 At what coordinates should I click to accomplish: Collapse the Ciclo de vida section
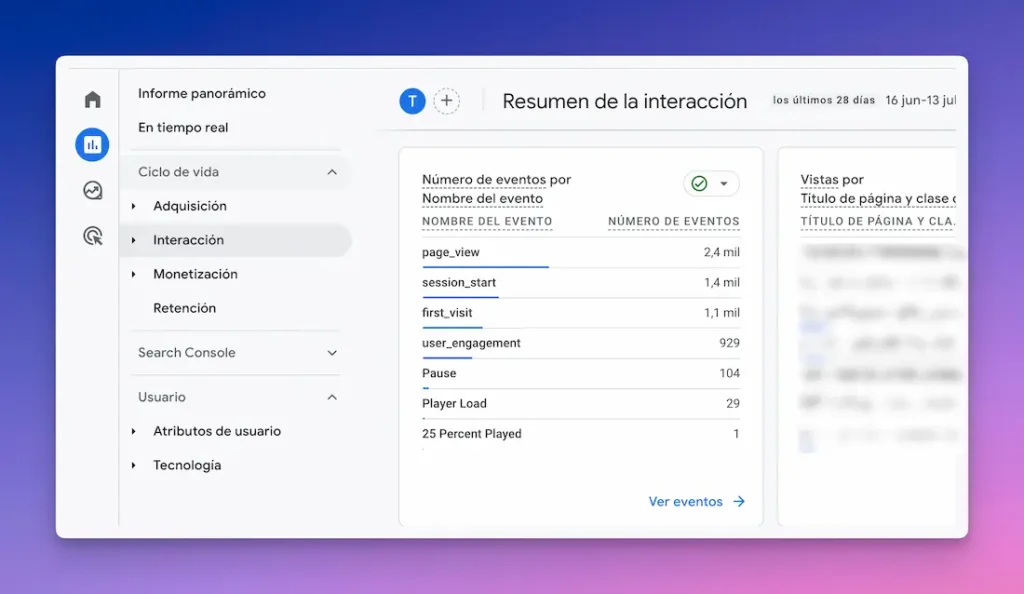pos(330,171)
